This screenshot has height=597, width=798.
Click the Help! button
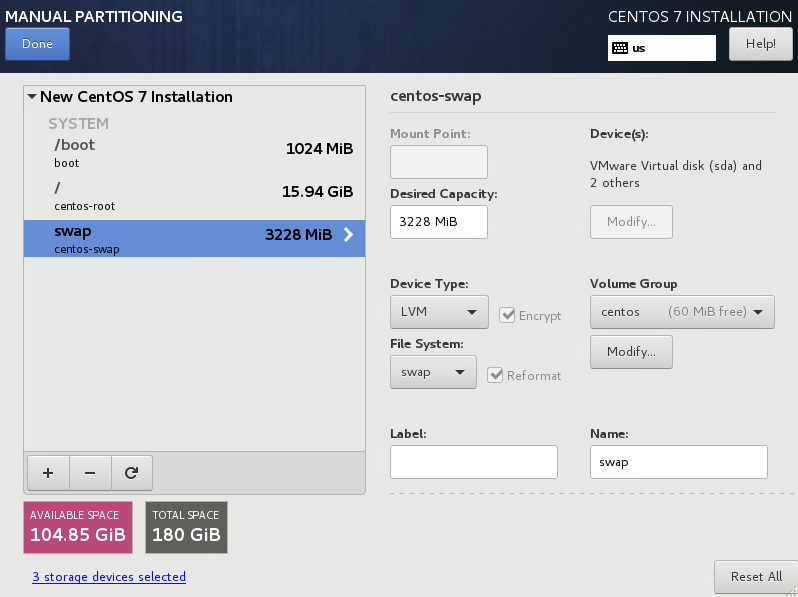pos(760,44)
